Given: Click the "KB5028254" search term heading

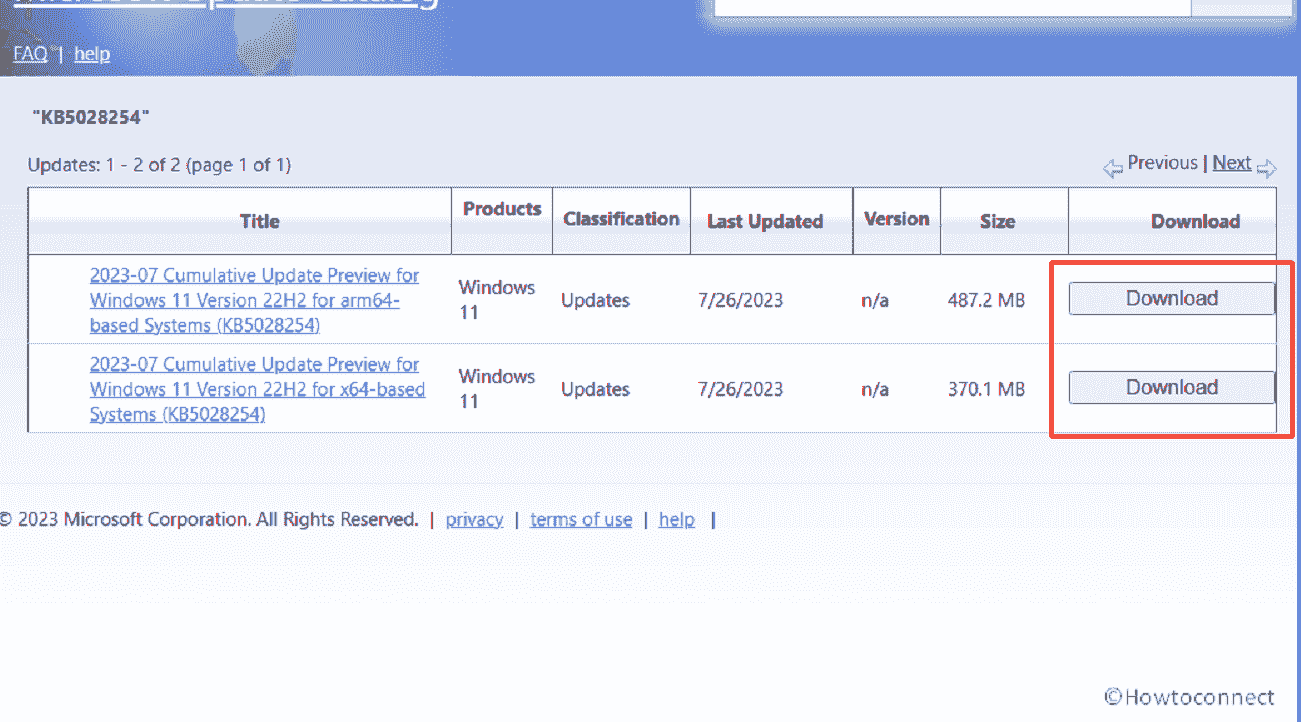Looking at the screenshot, I should (x=90, y=117).
